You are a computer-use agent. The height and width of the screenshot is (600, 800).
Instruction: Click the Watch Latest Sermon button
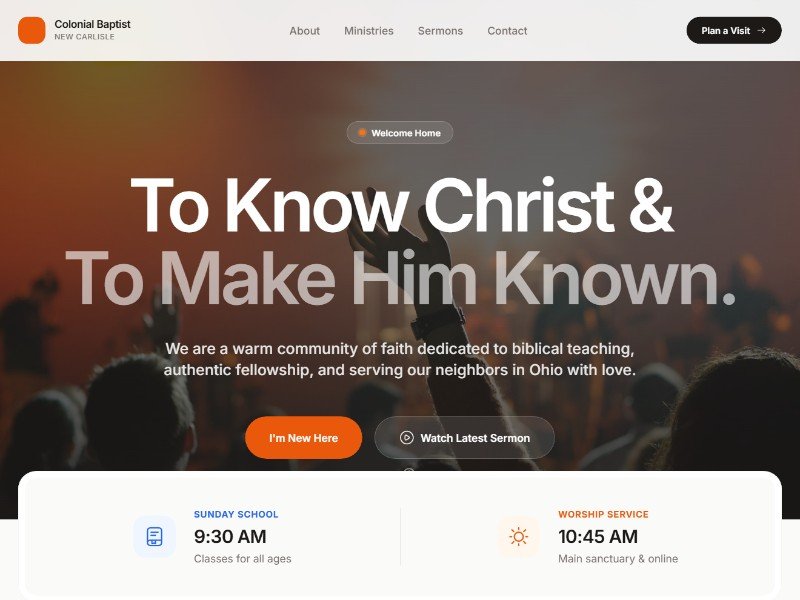pyautogui.click(x=464, y=438)
